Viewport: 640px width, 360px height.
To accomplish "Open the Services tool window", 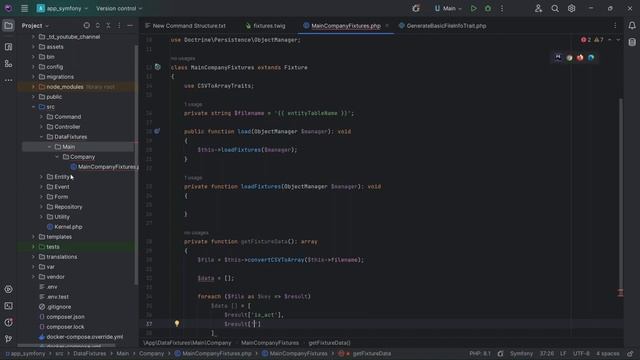I will [8, 289].
